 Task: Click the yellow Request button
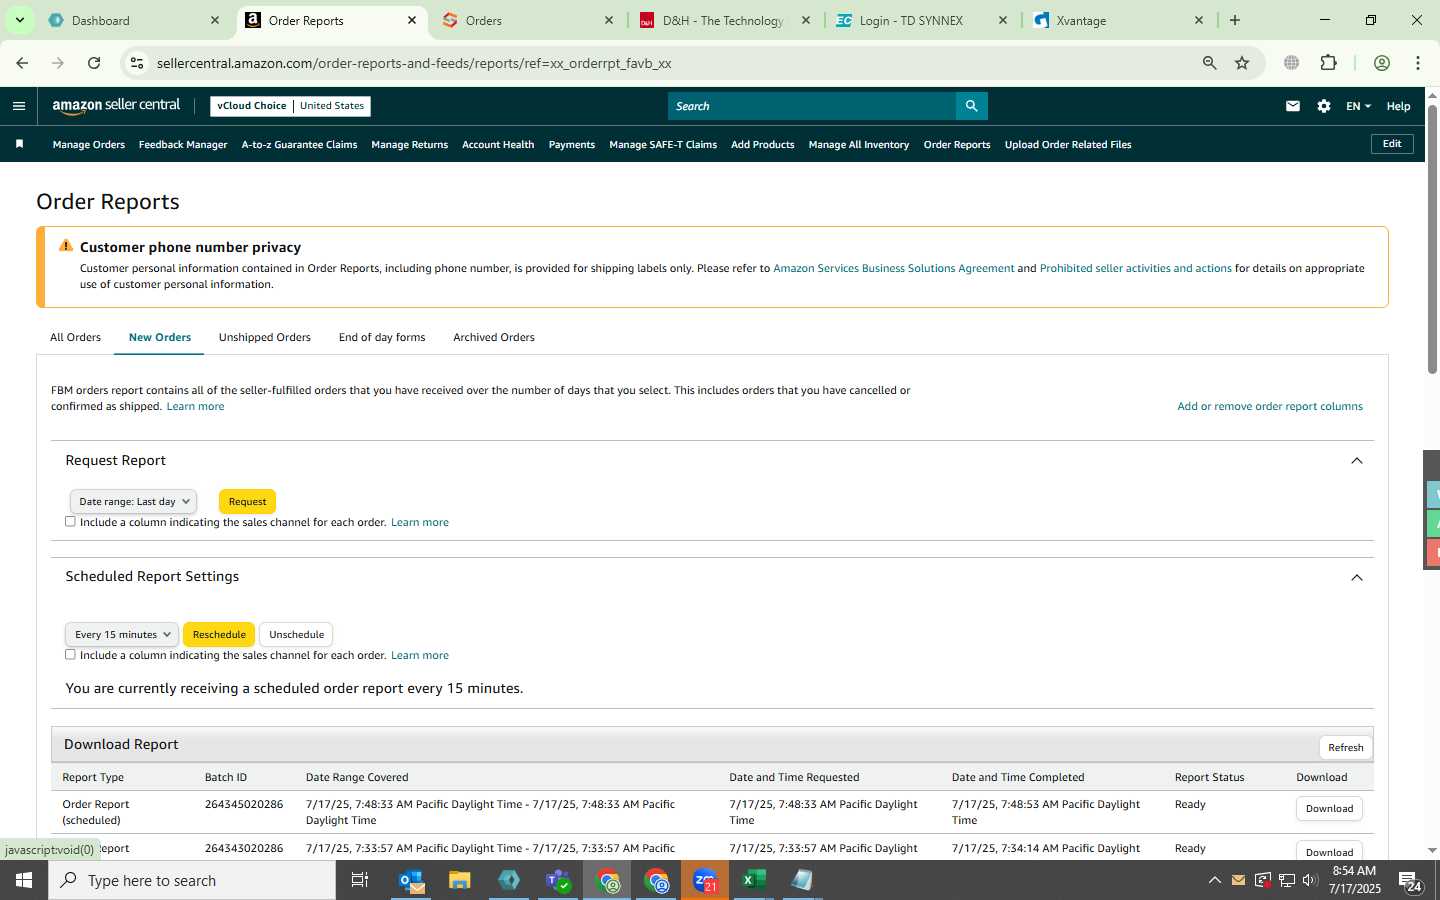click(247, 501)
